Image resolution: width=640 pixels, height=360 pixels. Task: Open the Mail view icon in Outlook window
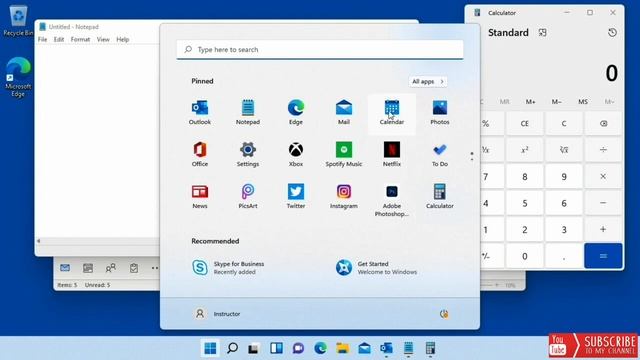[x=65, y=268]
